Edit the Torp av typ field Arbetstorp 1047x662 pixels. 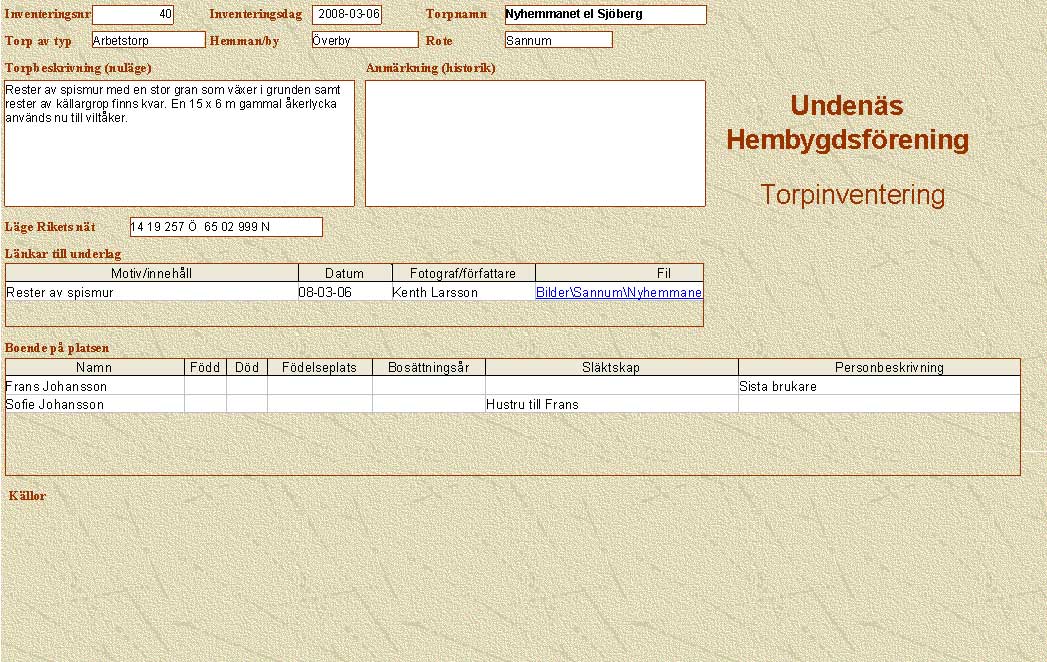tap(148, 40)
